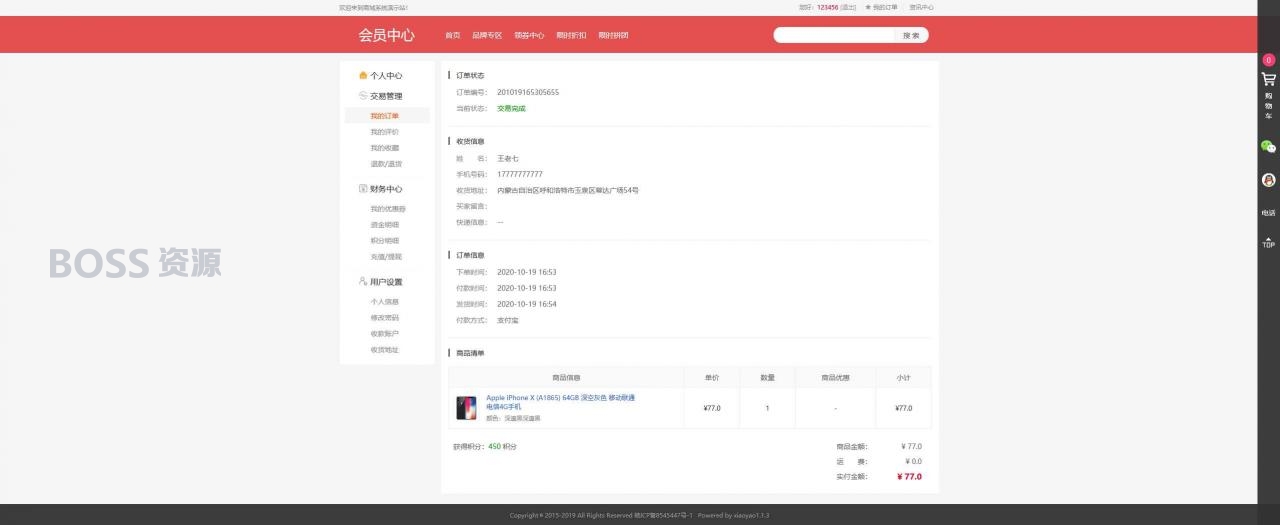The width and height of the screenshot is (1280, 525).
Task: Click the TOP back-to-top arrow
Action: coord(1268,242)
